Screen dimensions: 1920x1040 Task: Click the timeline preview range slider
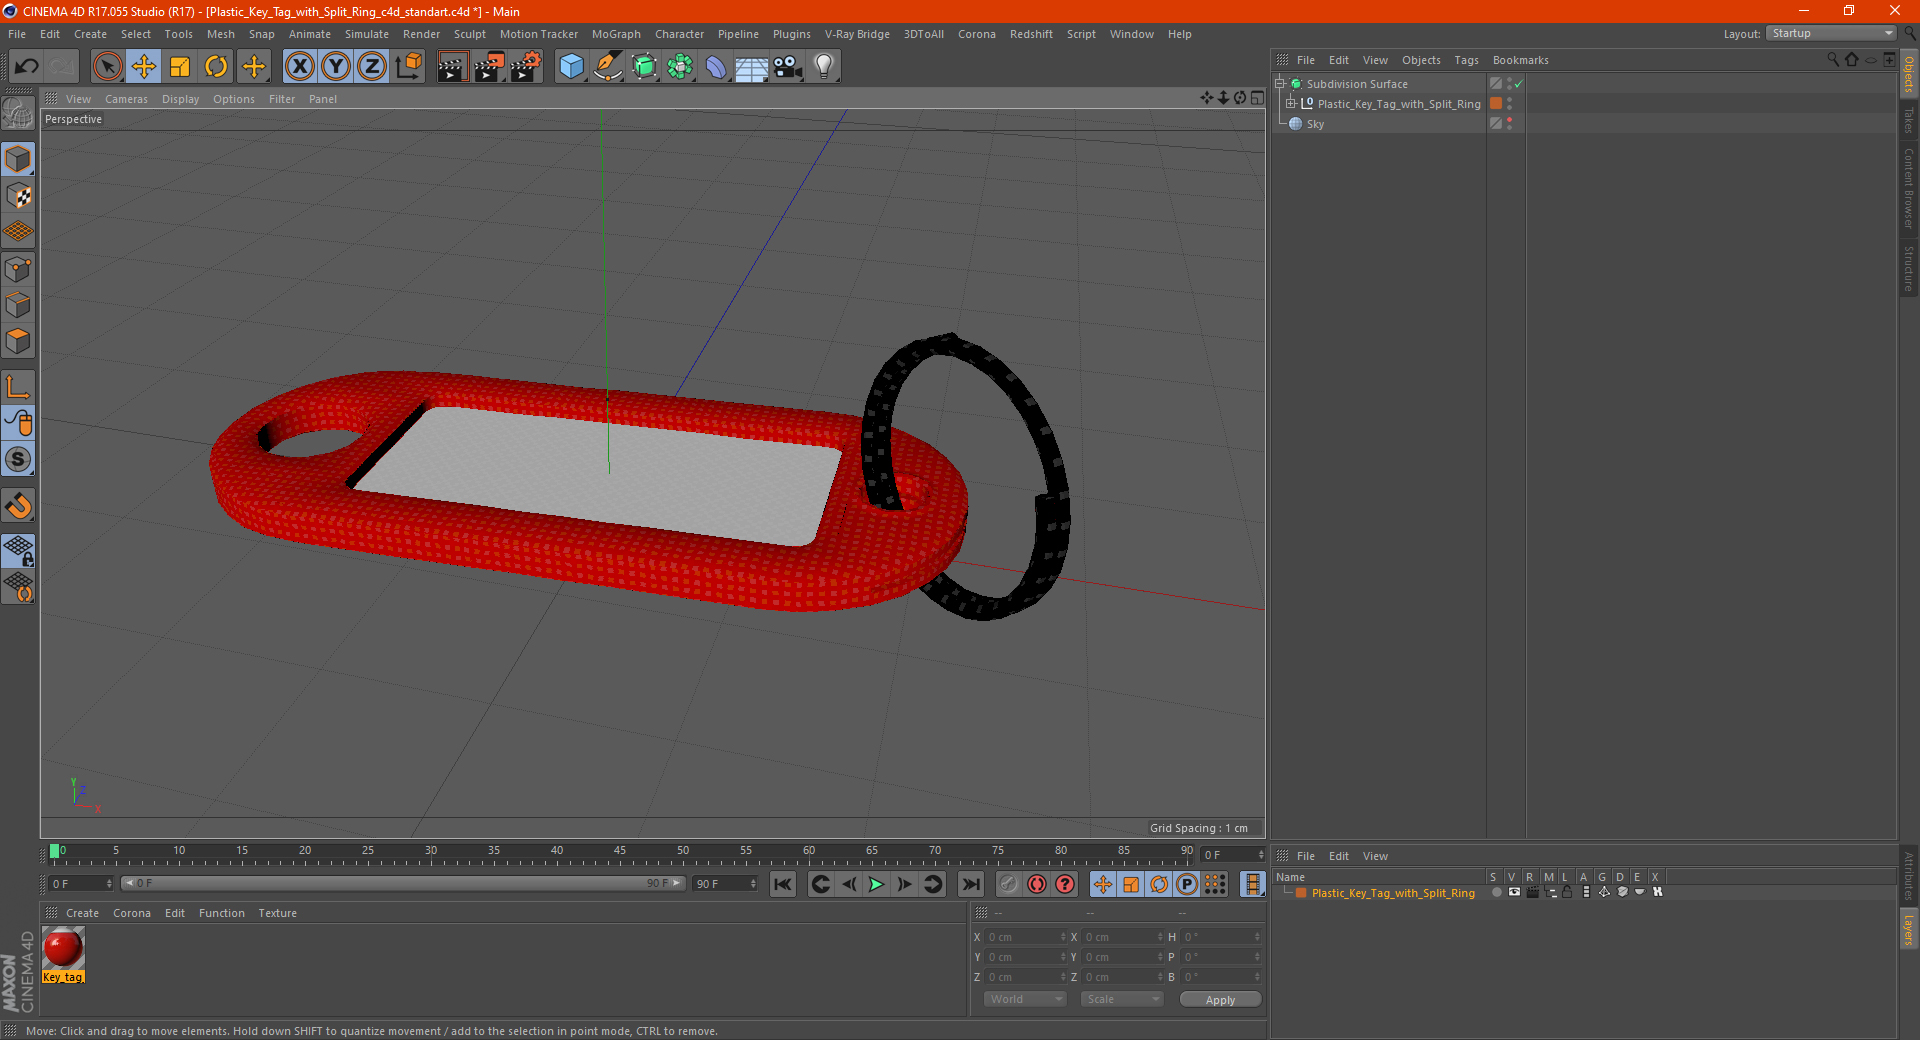(x=403, y=883)
